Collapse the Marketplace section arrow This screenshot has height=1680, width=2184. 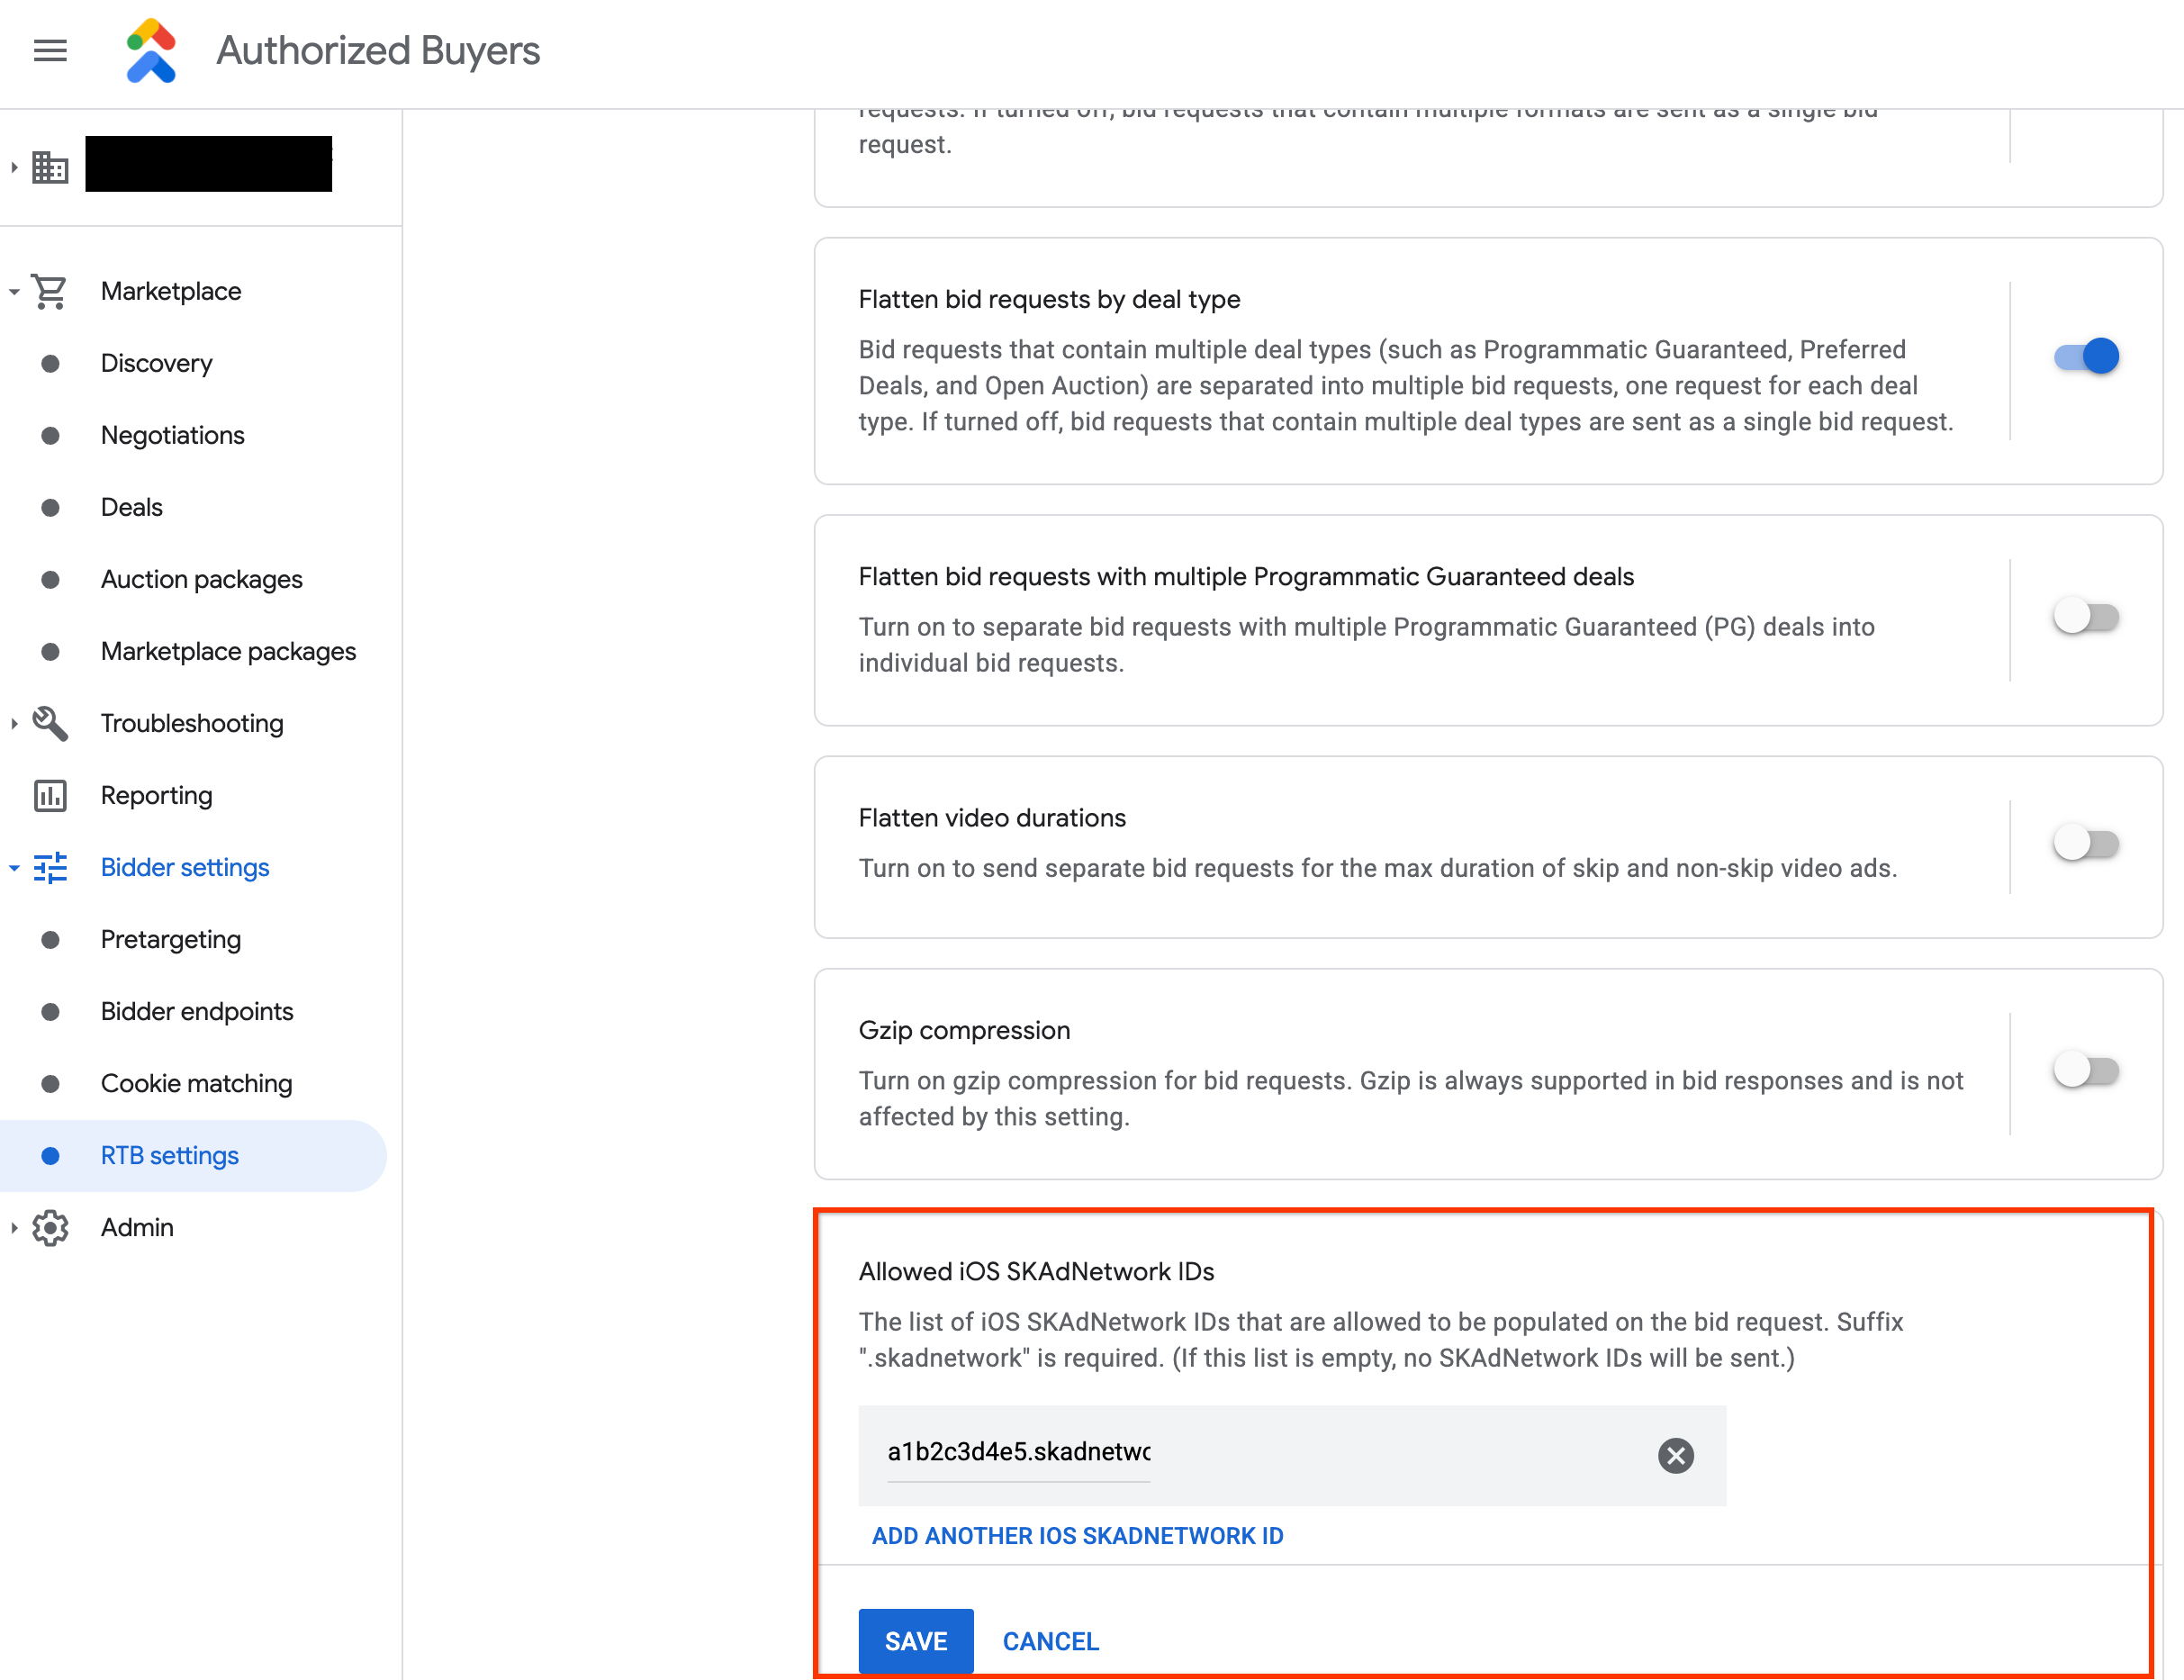[x=14, y=292]
